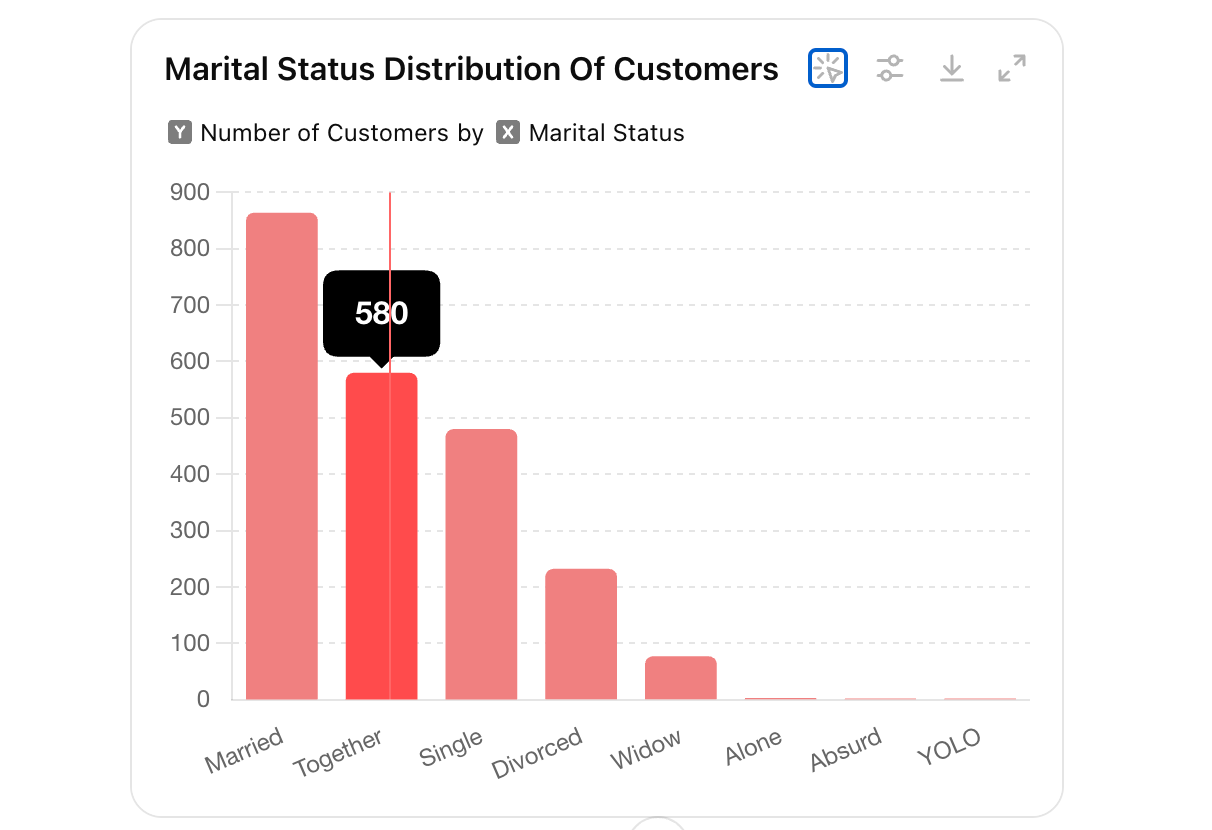Screen dimensions: 1212x830
Task: Click the X axis badge icon
Action: (508, 133)
